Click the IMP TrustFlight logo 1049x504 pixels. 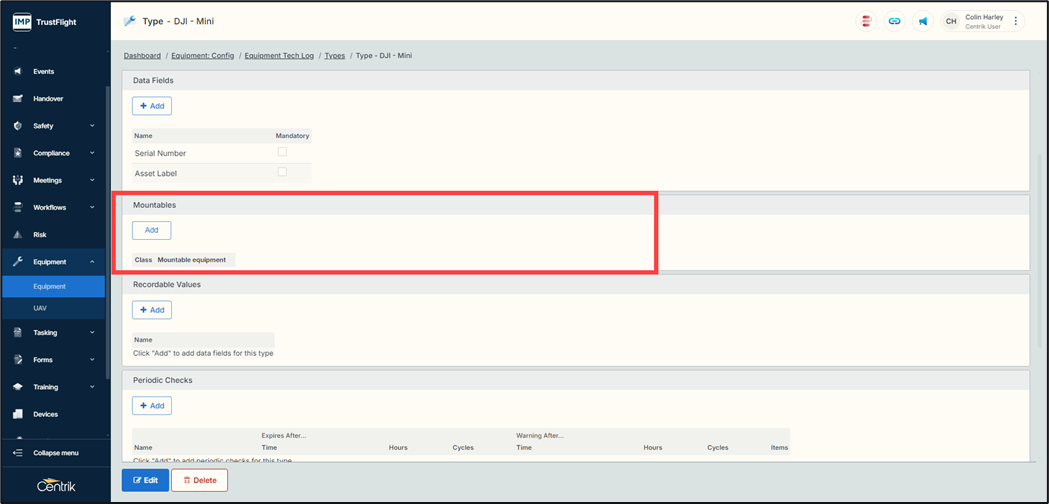[45, 21]
